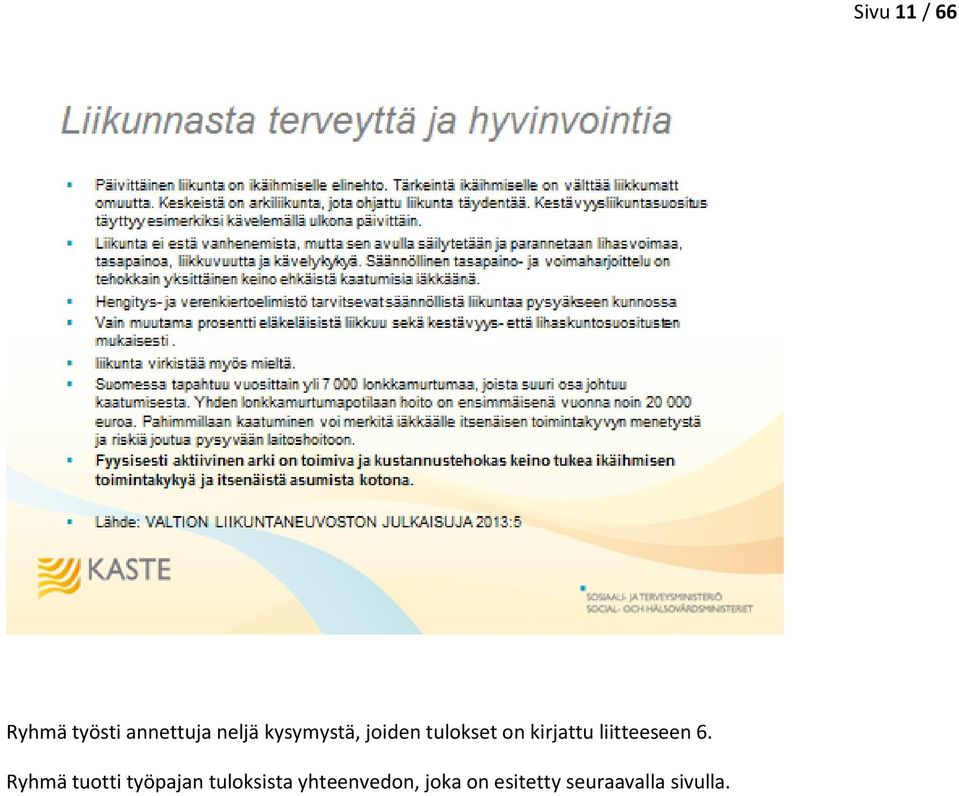Click the 'KASTE' logo text

(x=129, y=570)
